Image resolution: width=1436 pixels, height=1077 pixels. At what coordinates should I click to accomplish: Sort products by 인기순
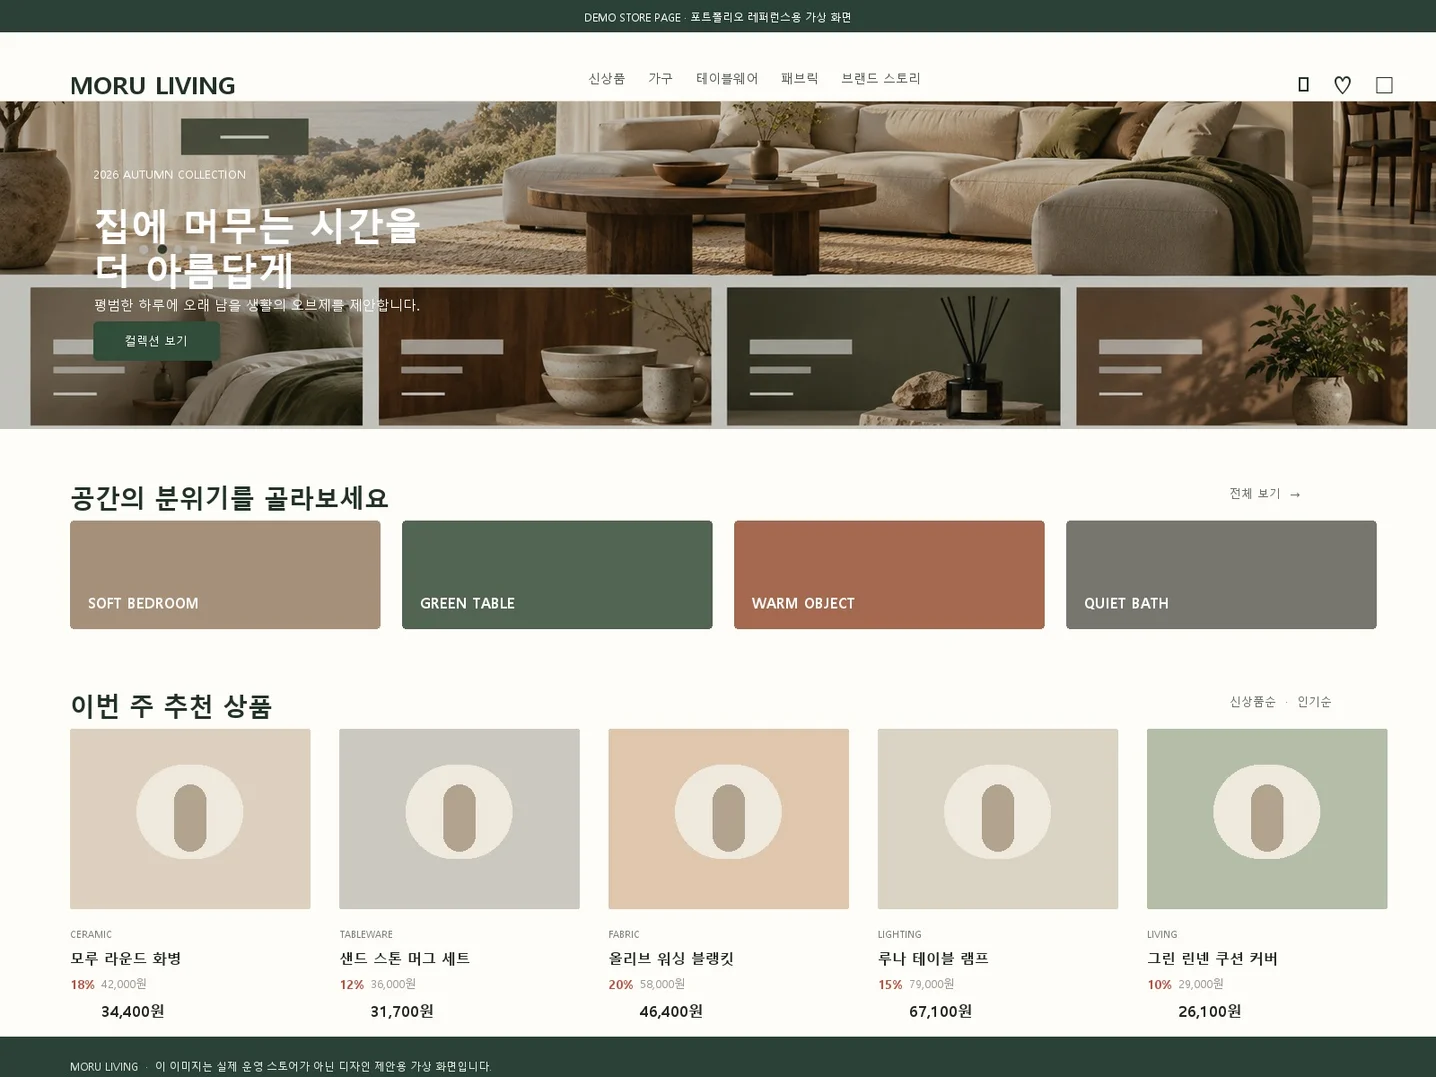1314,702
